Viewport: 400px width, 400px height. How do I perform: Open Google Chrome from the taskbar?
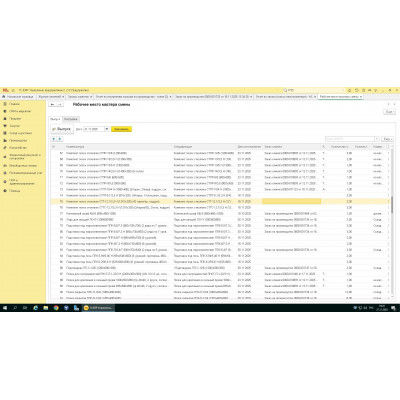pos(56,308)
